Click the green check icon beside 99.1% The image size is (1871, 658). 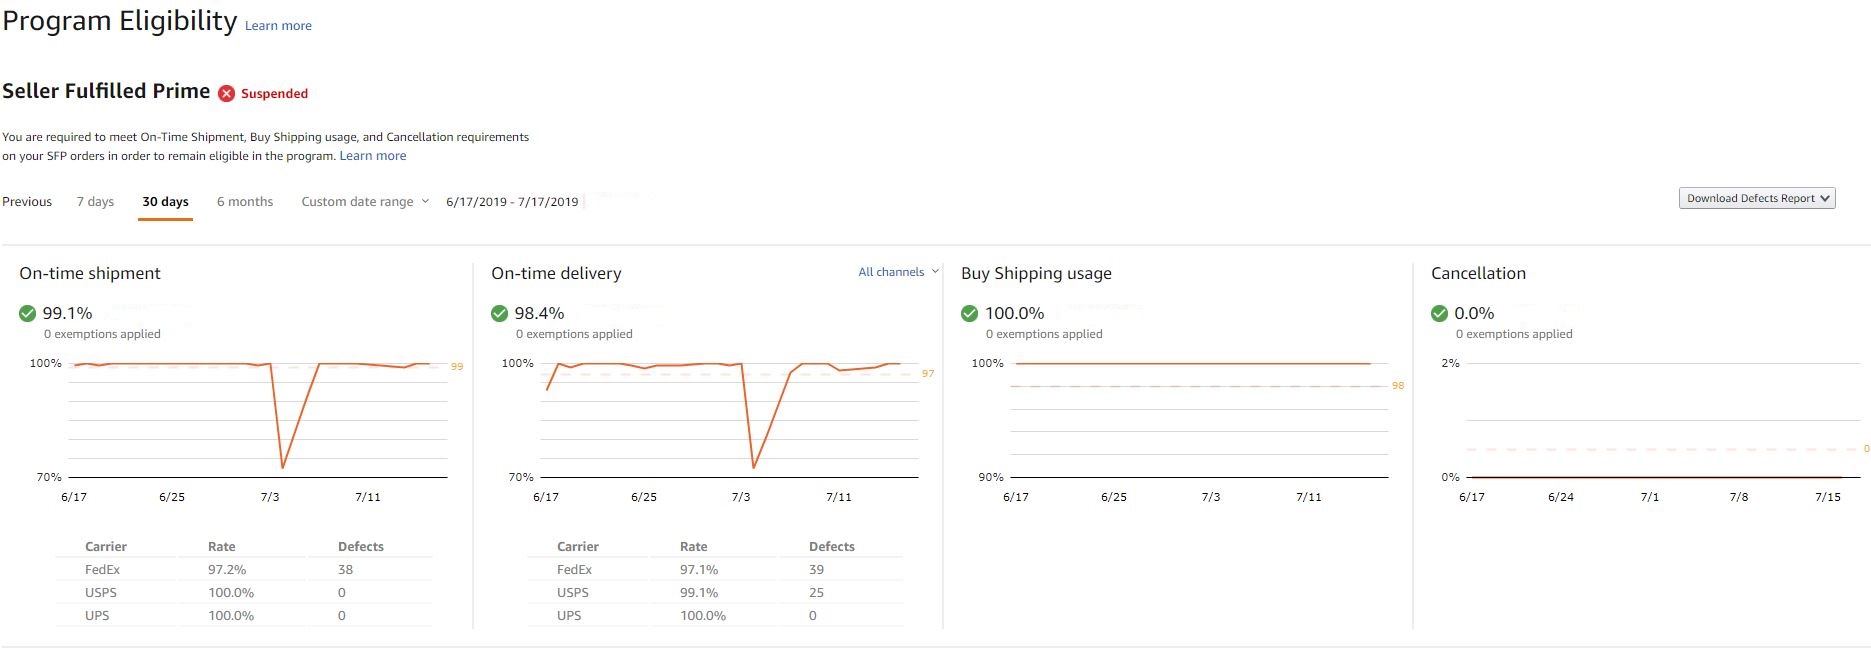27,313
